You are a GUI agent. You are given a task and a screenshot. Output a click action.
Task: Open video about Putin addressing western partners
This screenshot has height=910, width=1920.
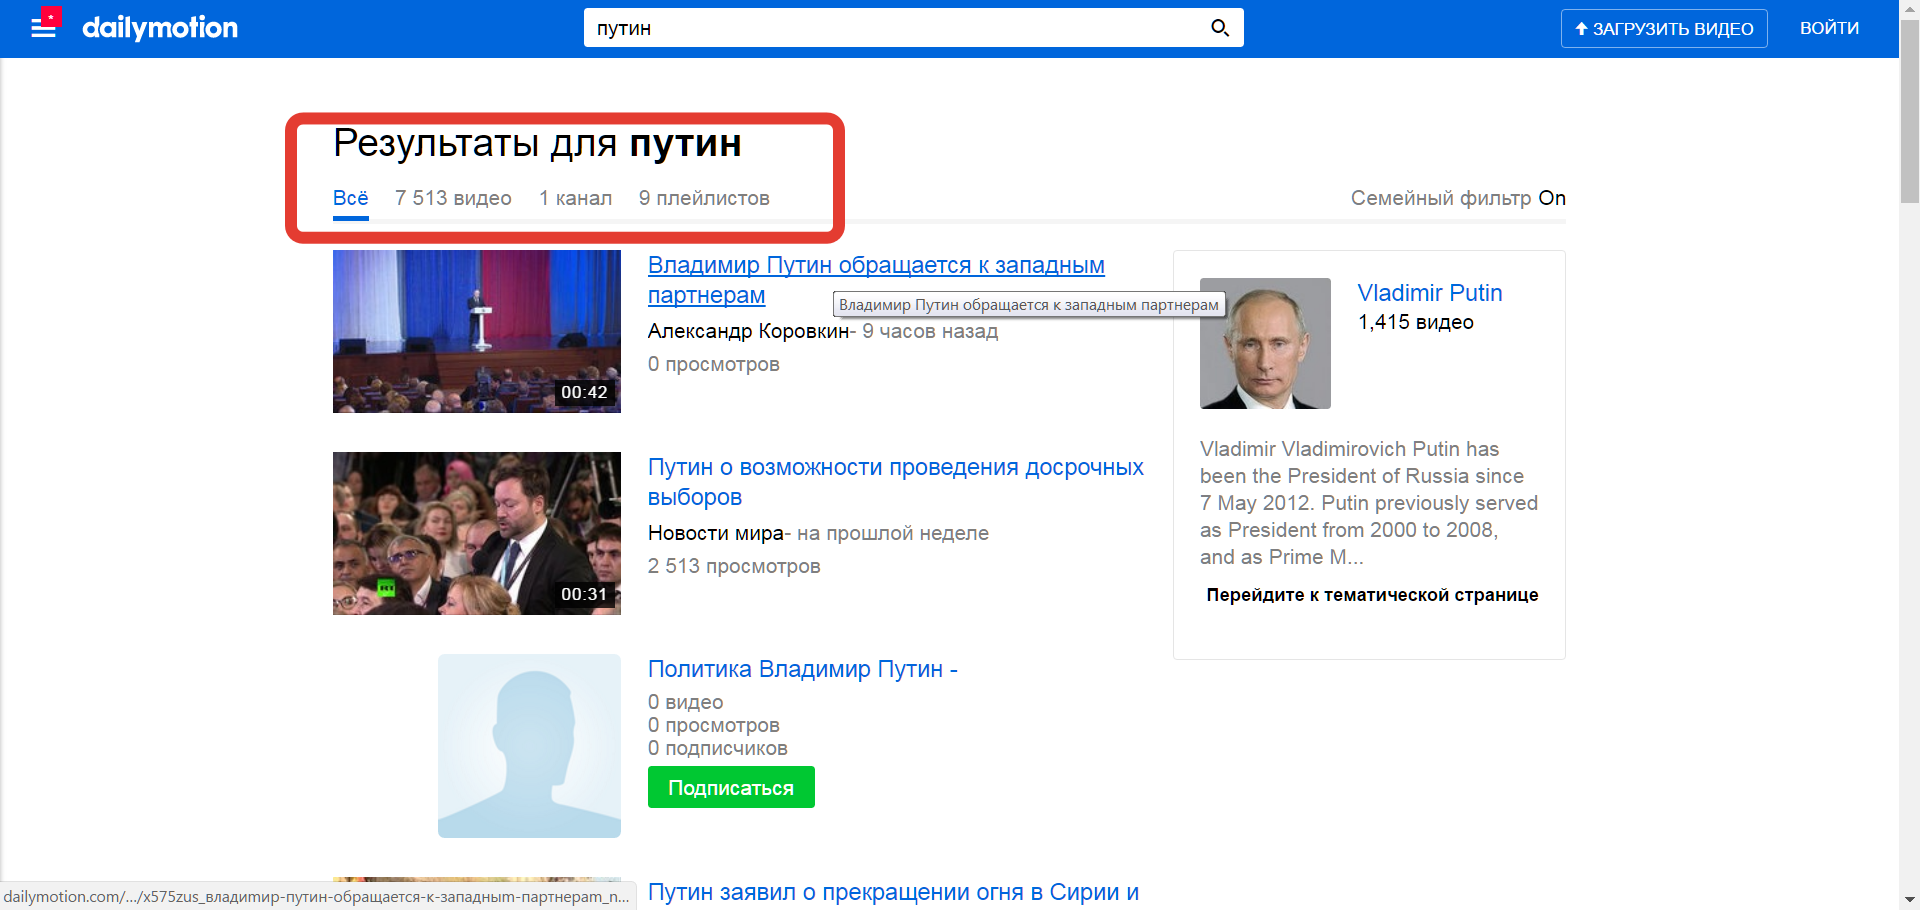click(x=875, y=266)
